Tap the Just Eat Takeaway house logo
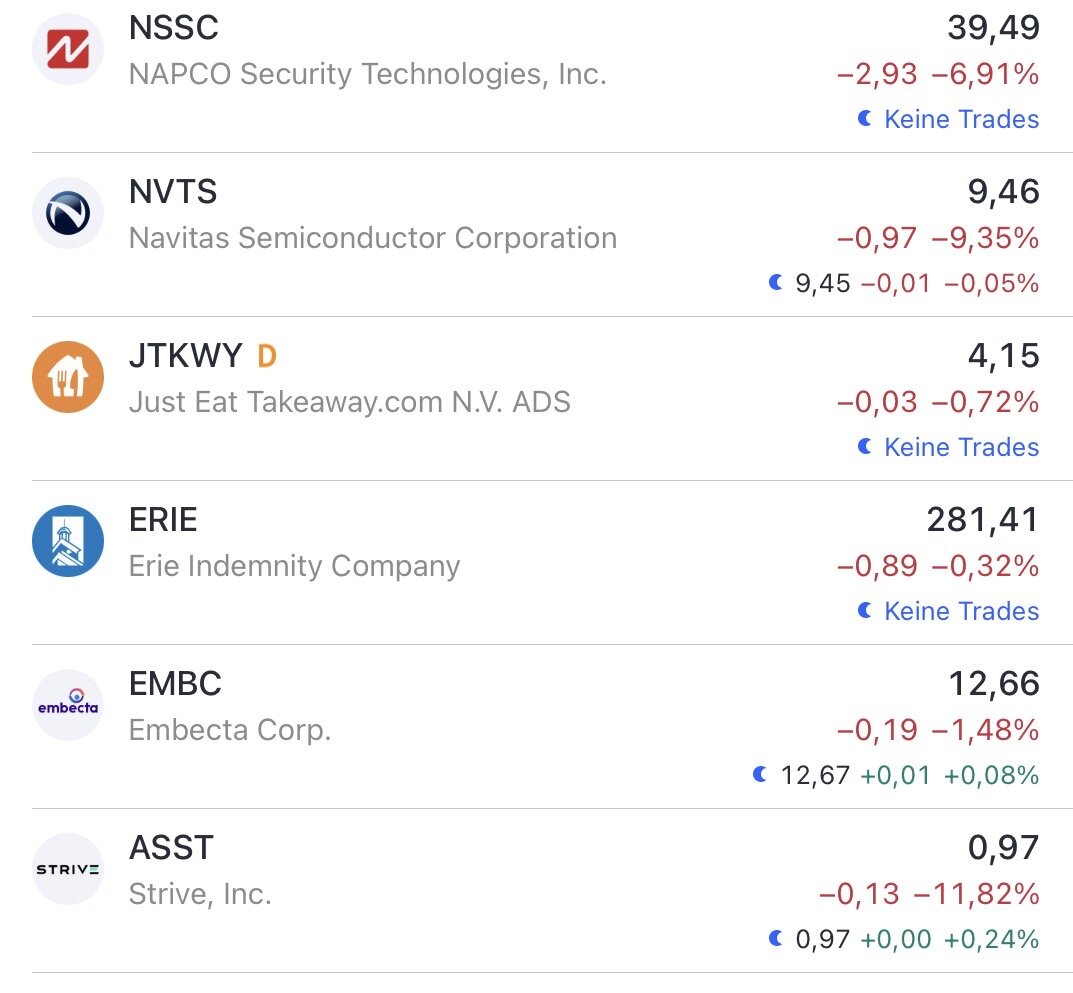The height and width of the screenshot is (993, 1073). [68, 377]
